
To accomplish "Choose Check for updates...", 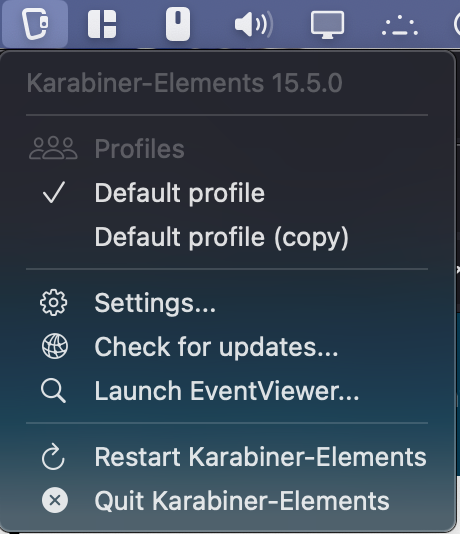I will (x=227, y=347).
